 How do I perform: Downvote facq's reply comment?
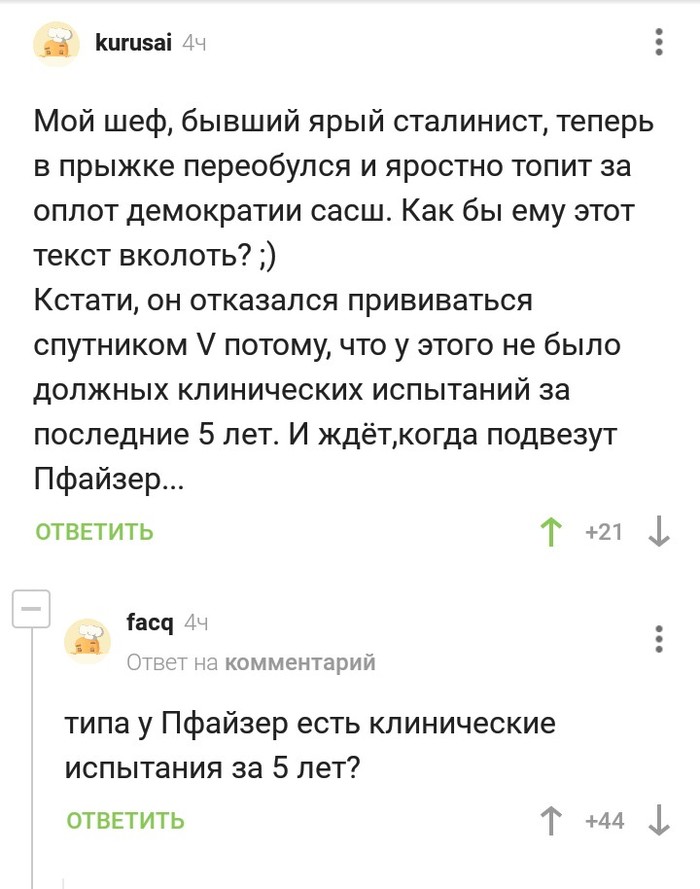(658, 821)
